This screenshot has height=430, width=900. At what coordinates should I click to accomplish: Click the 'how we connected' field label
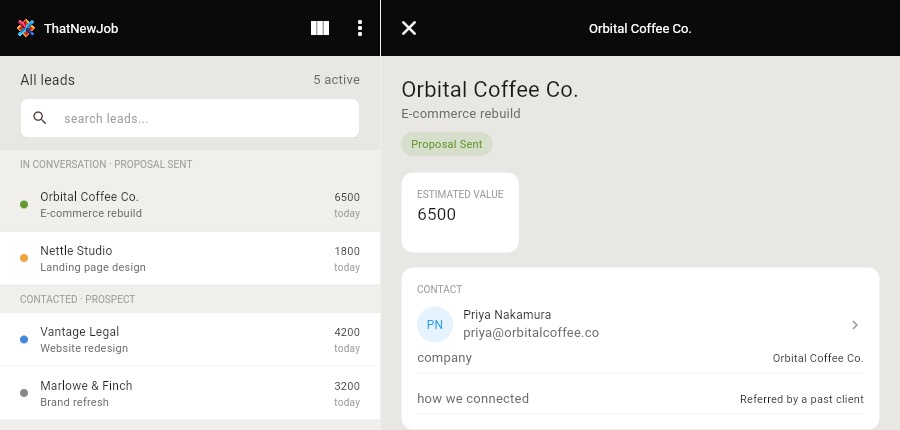[473, 398]
